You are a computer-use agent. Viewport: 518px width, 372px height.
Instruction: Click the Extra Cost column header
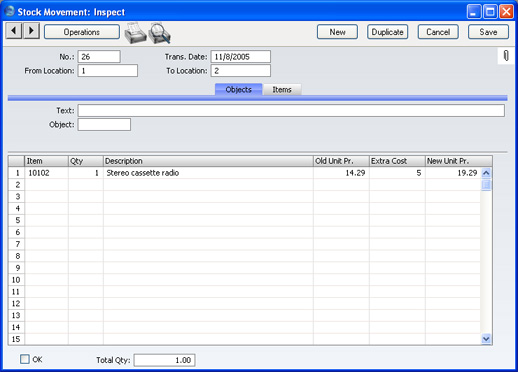(x=397, y=161)
